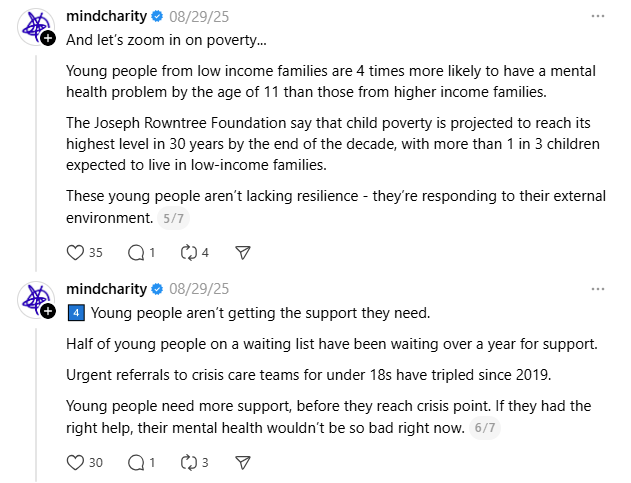Repost the waiting list support post

190,463
